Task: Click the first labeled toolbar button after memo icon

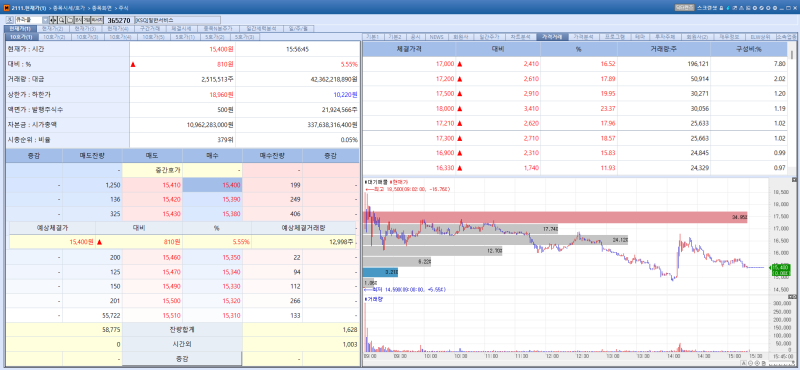Action: (x=78, y=20)
